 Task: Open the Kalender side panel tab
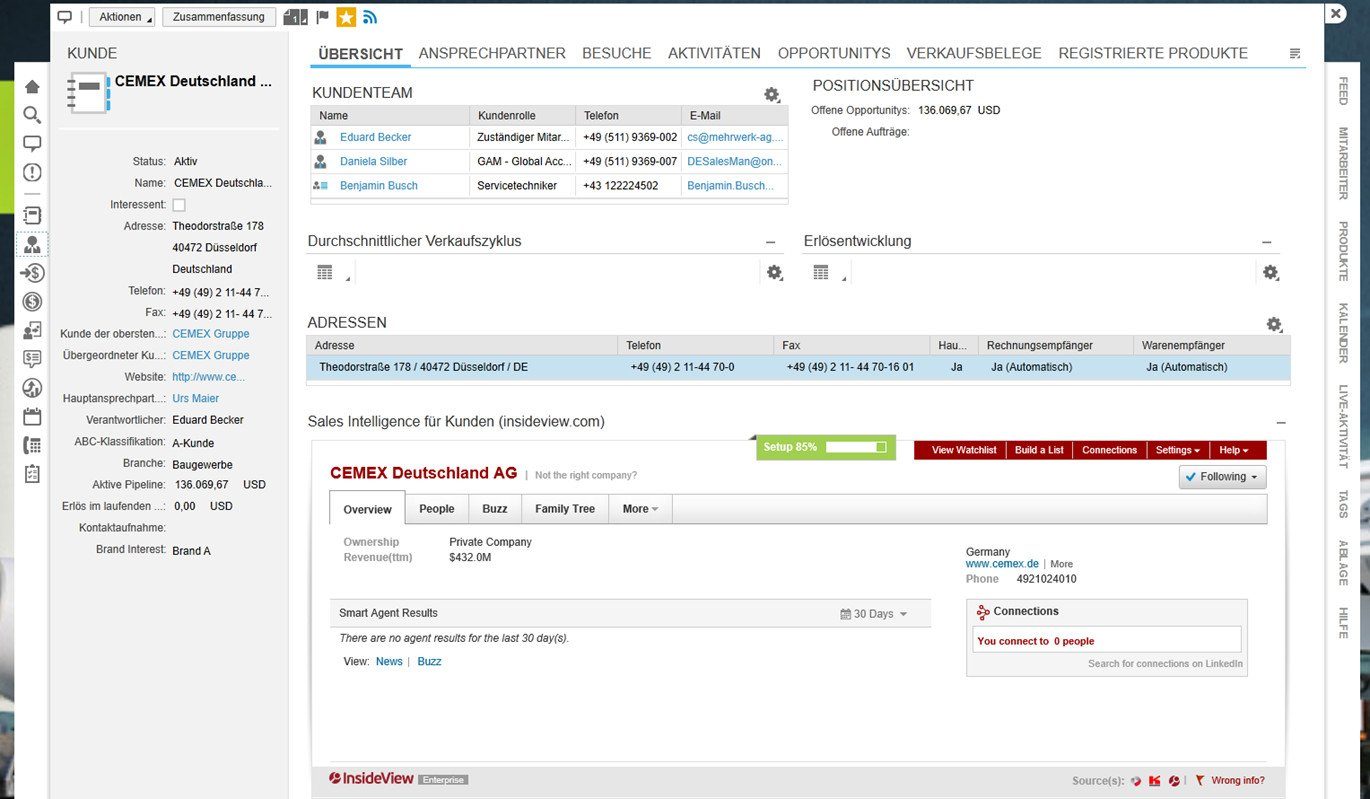[1343, 333]
